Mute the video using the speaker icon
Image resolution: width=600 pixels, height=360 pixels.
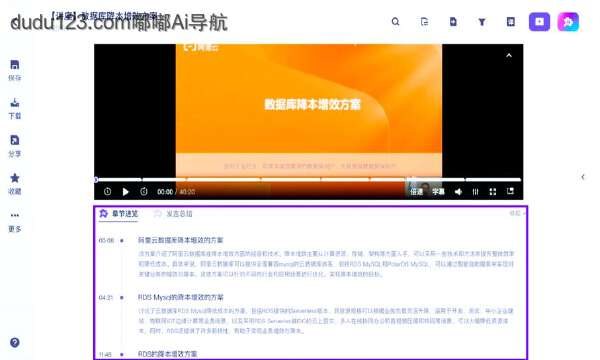click(x=458, y=192)
